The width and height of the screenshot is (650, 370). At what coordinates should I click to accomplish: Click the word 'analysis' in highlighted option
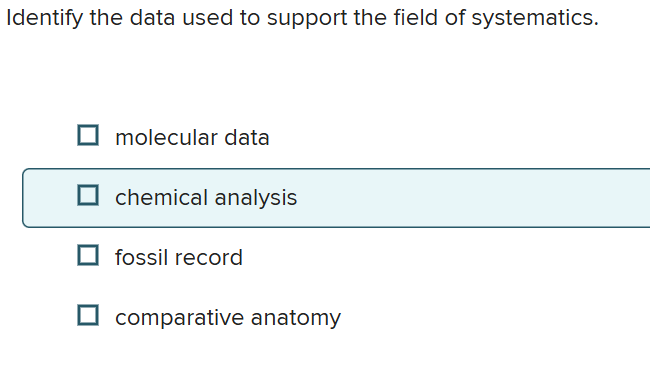pos(256,198)
